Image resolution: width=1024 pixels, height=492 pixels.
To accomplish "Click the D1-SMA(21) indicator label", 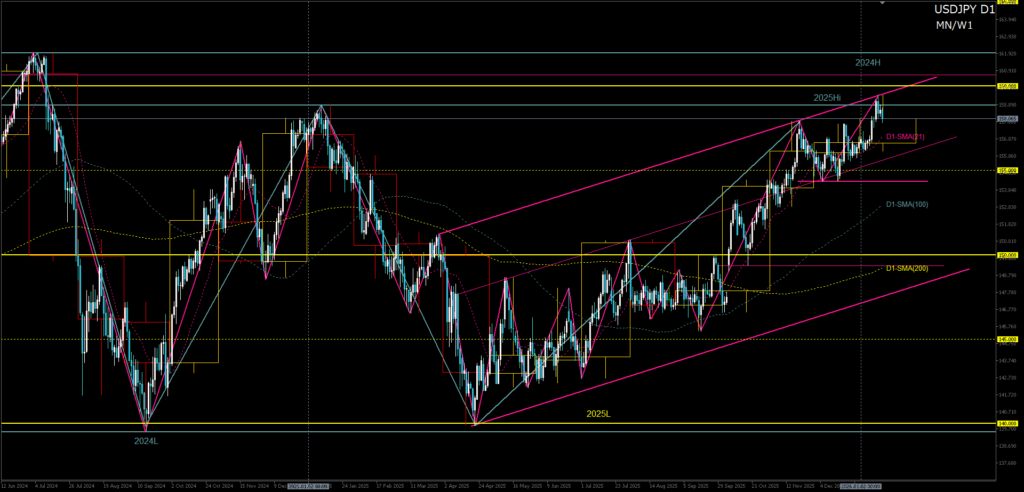I will pyautogui.click(x=905, y=136).
